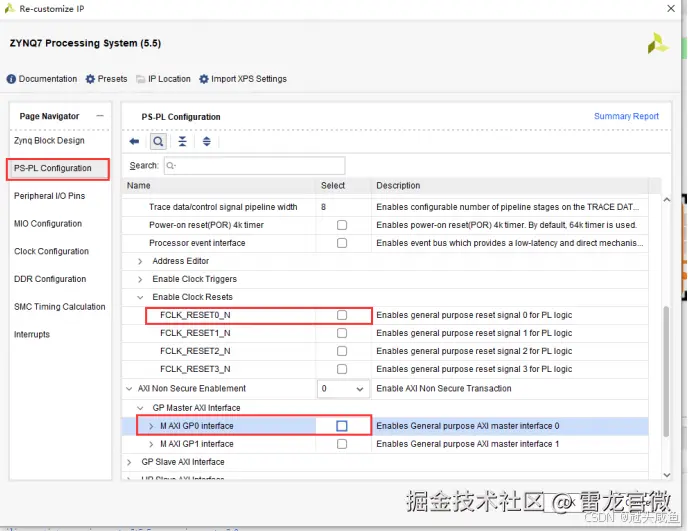Enable Power-on reset(POR) 4k timer checkbox

[x=342, y=225]
